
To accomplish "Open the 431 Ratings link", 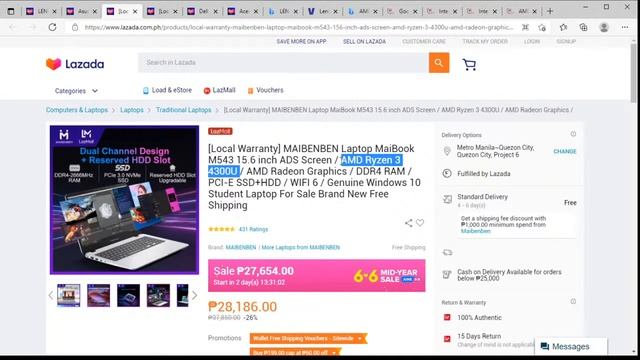I will tap(253, 229).
